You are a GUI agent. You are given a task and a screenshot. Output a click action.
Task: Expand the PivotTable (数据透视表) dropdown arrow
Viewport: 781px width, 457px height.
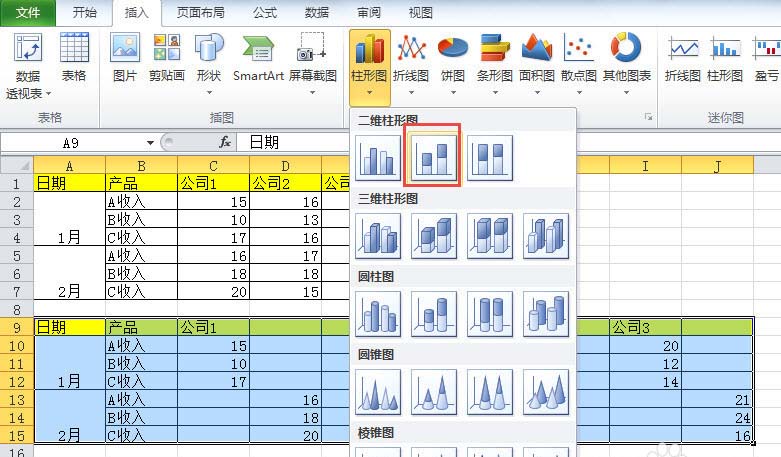click(x=48, y=93)
